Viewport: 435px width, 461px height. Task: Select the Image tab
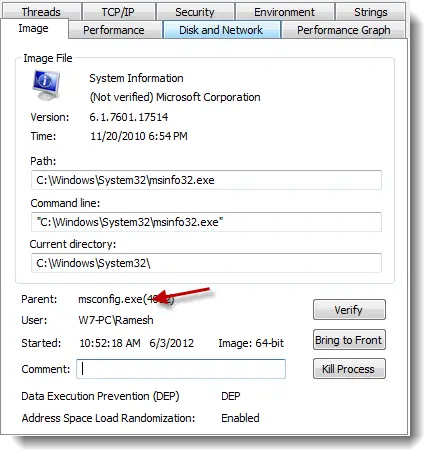[x=34, y=29]
